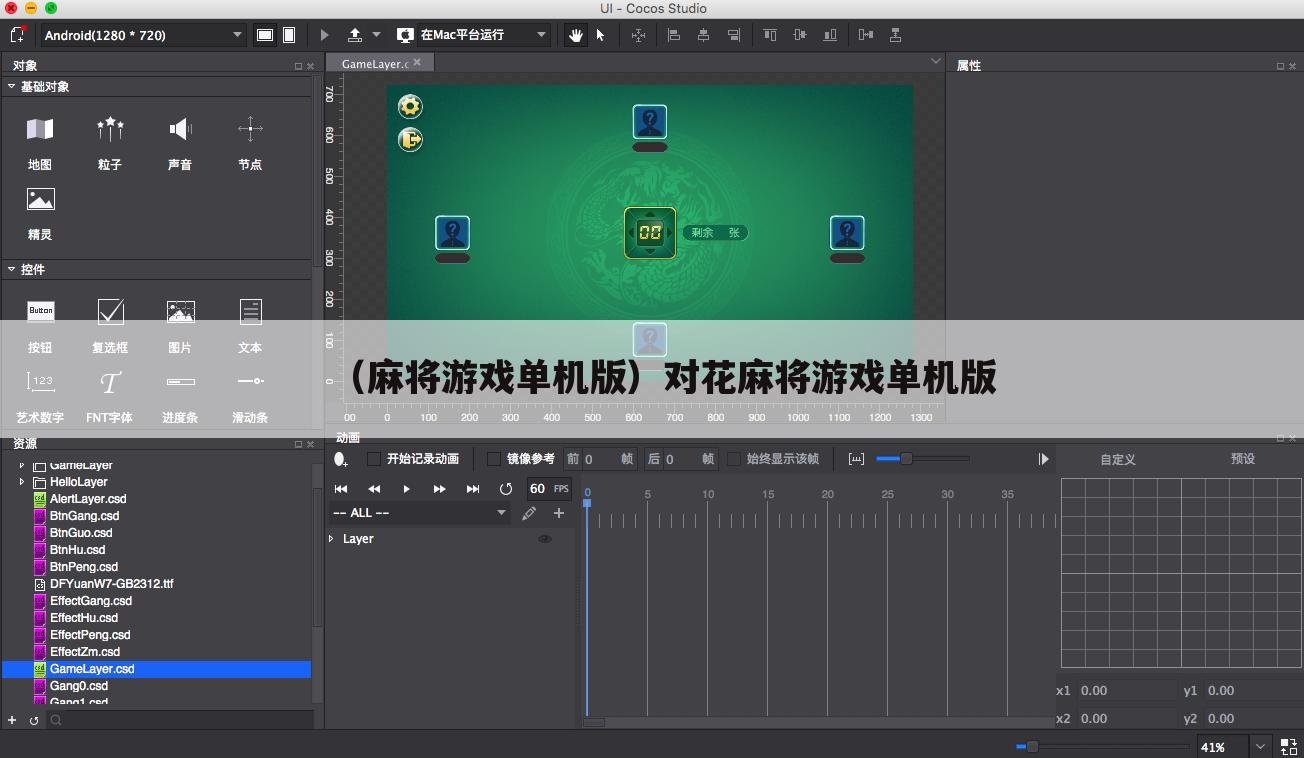This screenshot has height=758, width=1304.
Task: Pick the 地图 map object
Action: 40,141
